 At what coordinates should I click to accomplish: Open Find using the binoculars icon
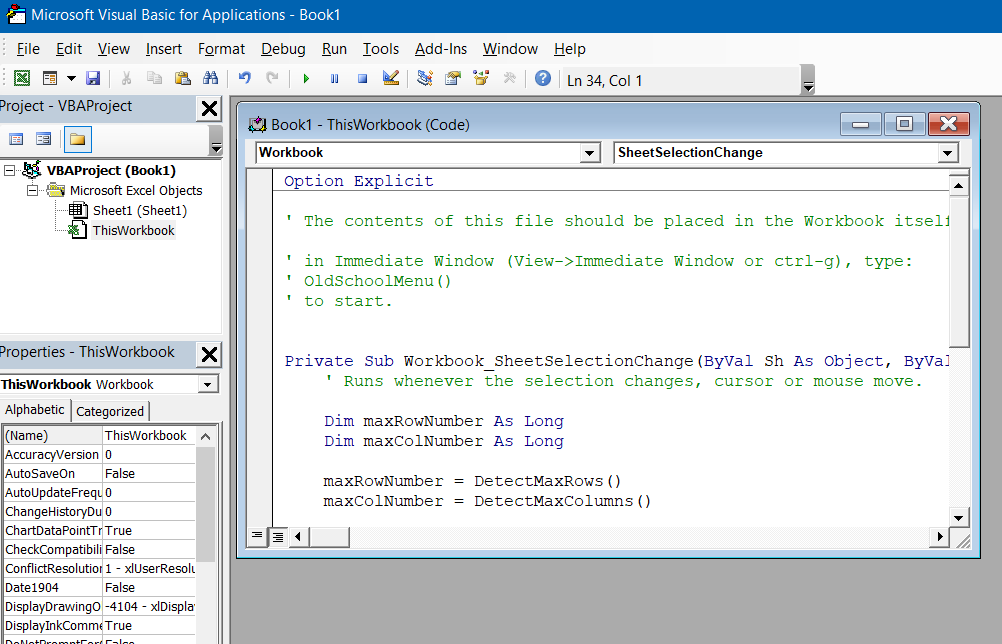(x=209, y=78)
